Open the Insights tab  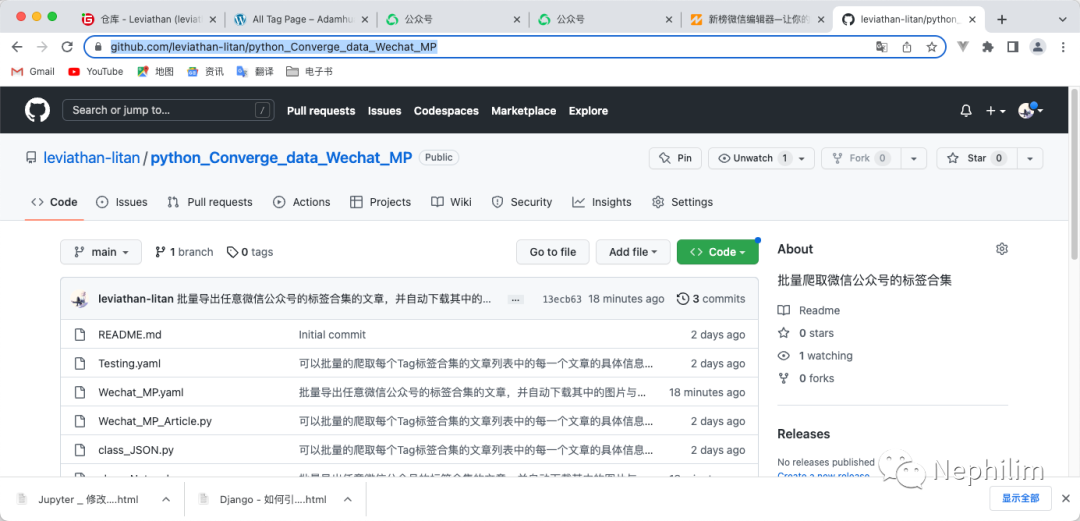coord(601,202)
